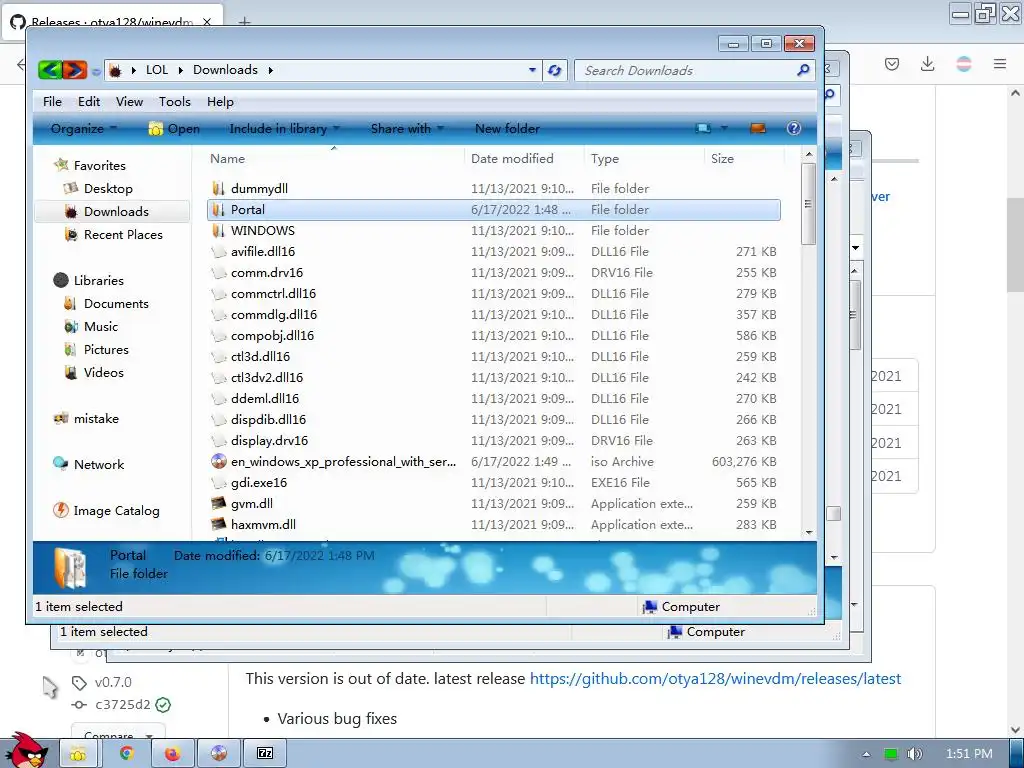Click the green Back navigation arrow
This screenshot has height=768, width=1024.
50,69
